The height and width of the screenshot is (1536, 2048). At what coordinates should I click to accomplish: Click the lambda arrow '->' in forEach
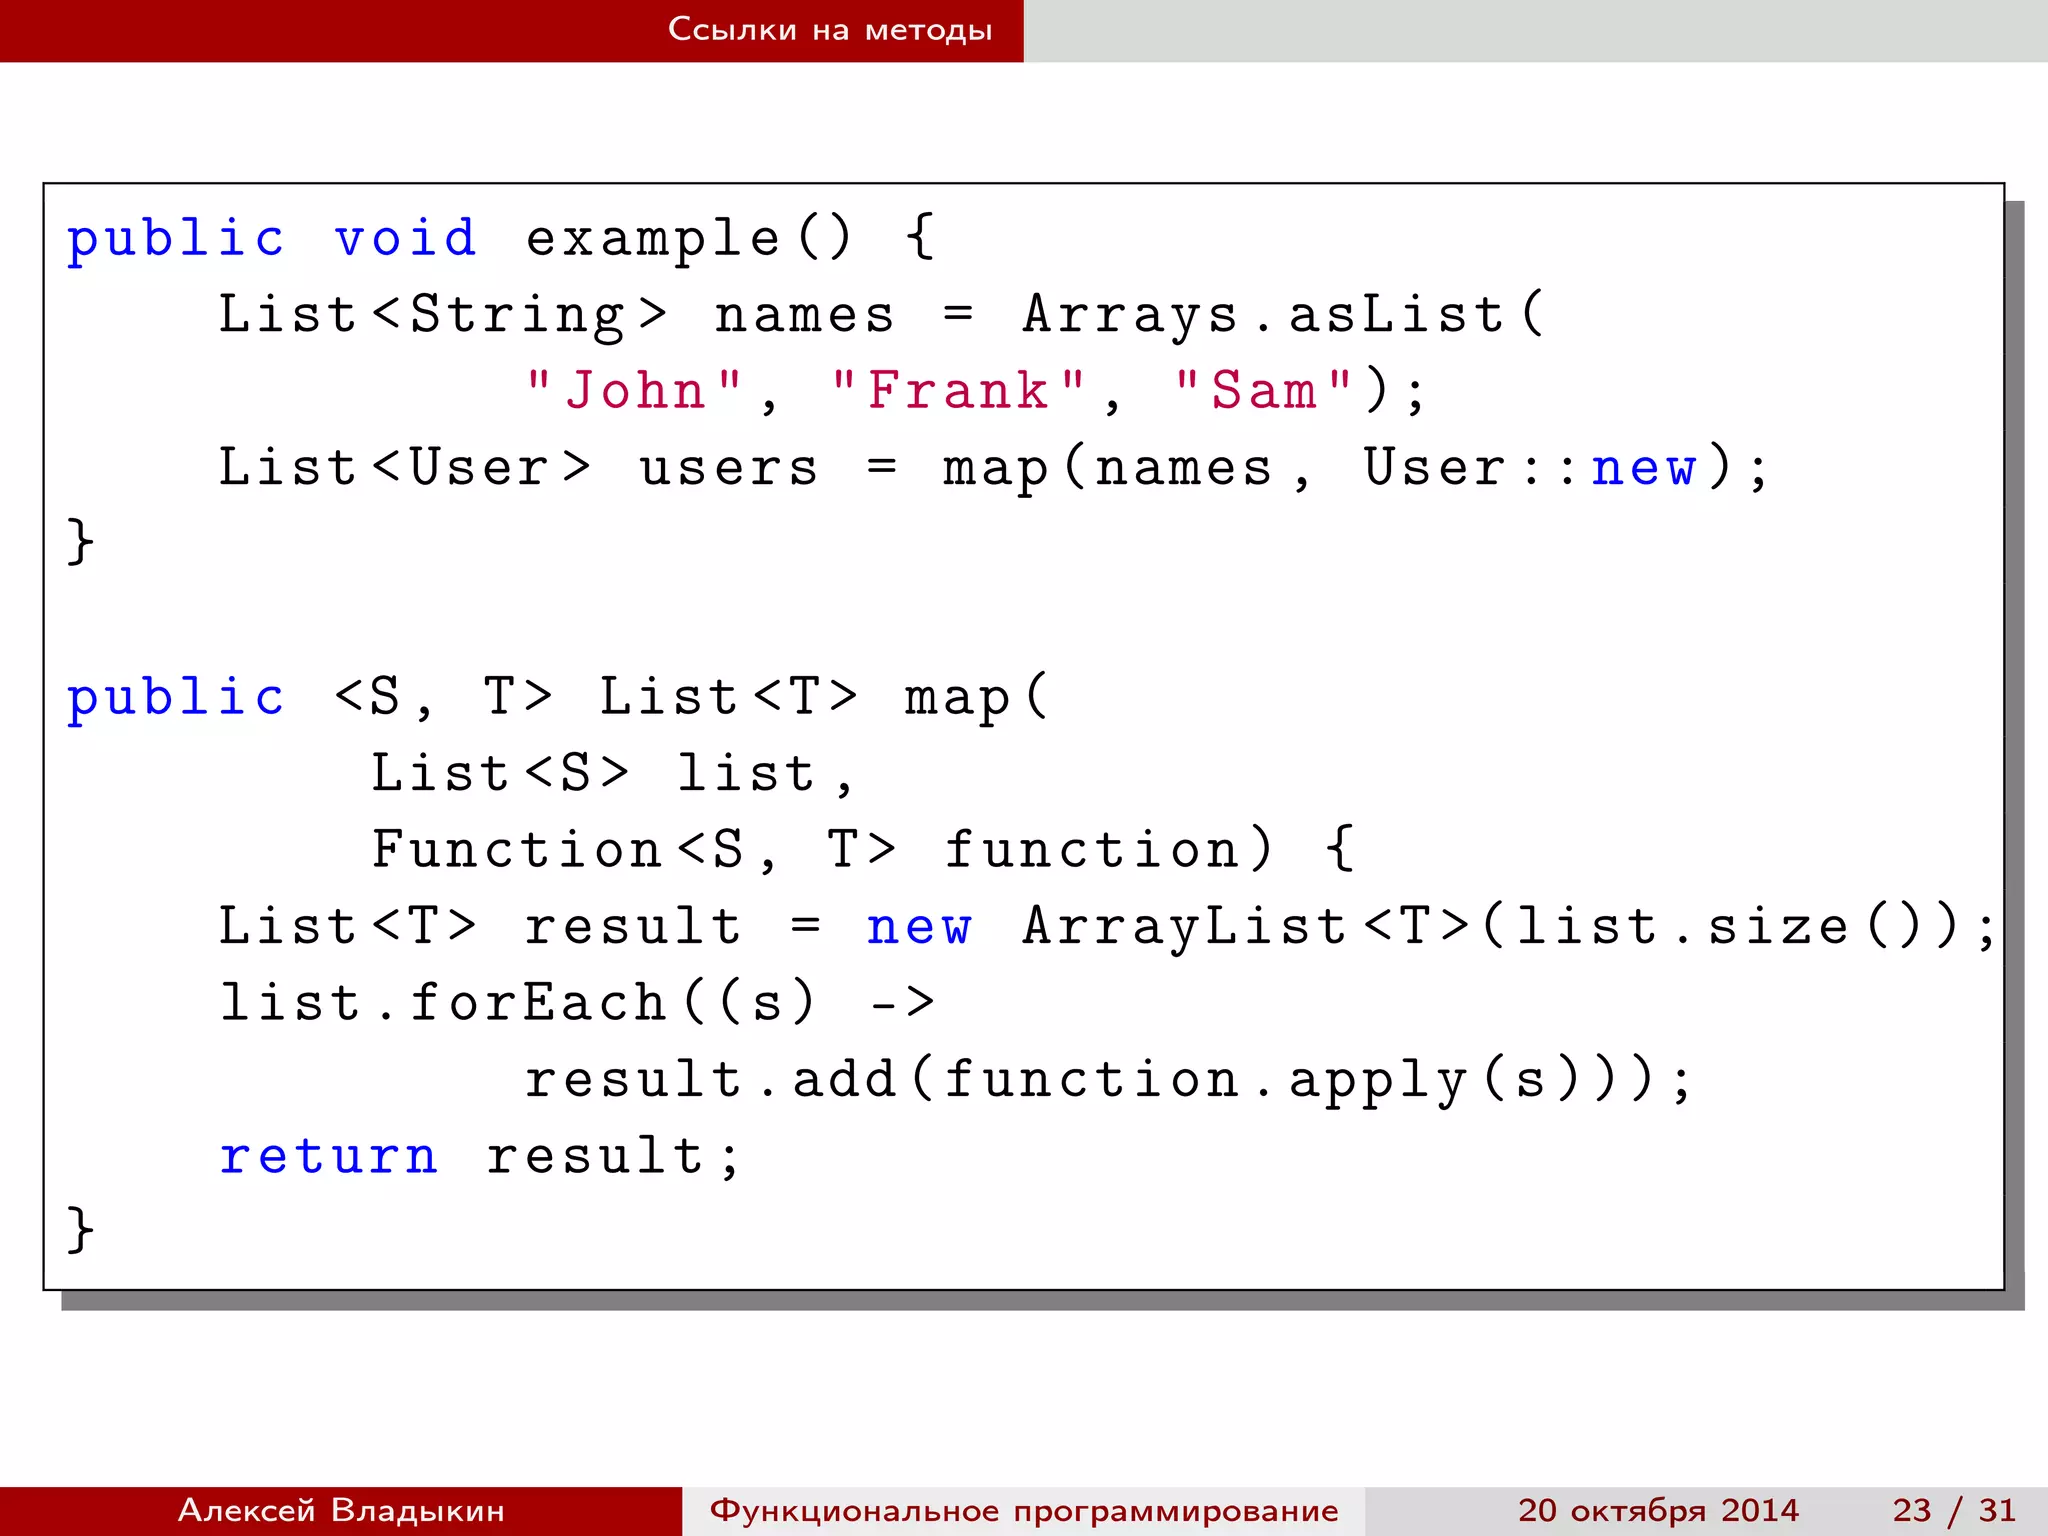click(901, 1003)
